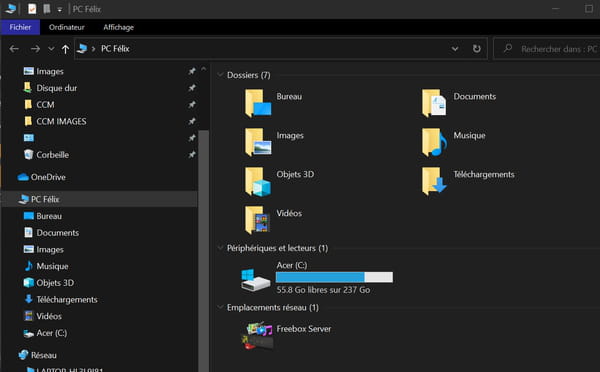Image resolution: width=600 pixels, height=372 pixels.
Task: Click the pin icon next to Disque dur
Action: (192, 88)
